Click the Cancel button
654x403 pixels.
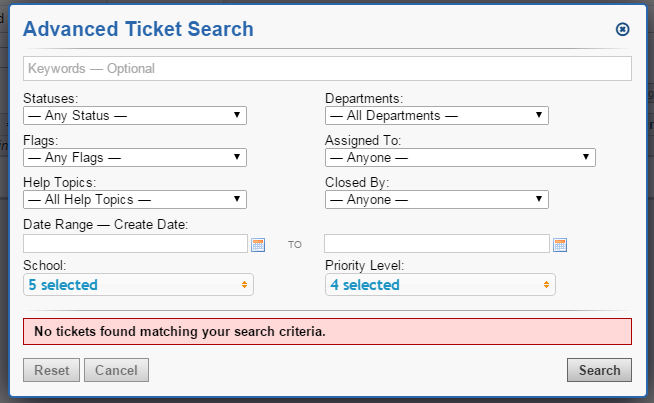116,370
